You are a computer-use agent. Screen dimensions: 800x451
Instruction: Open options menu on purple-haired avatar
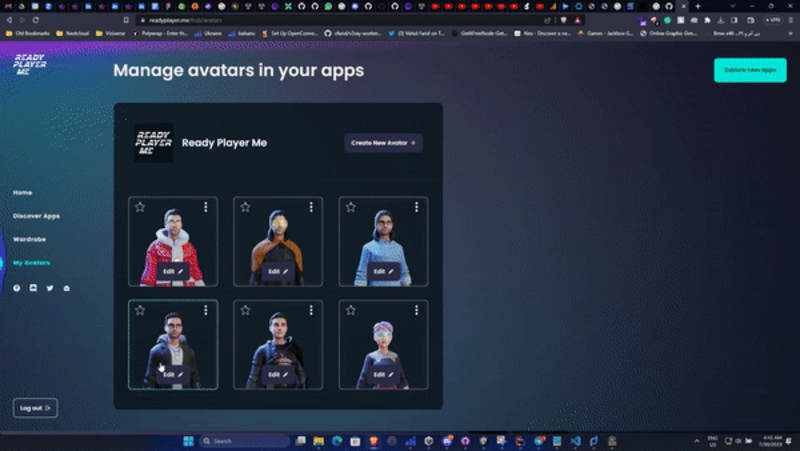[416, 310]
